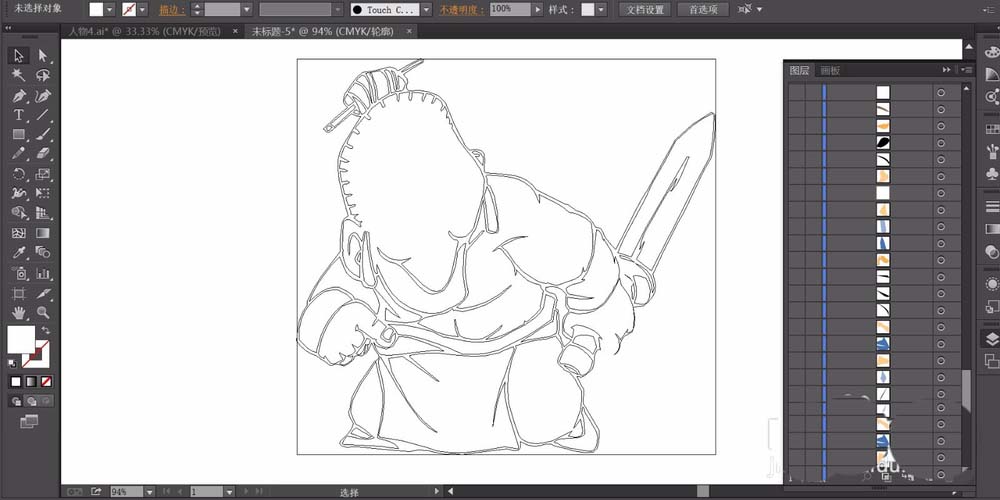
Task: Open Layers panel flyout menu
Action: (x=966, y=70)
